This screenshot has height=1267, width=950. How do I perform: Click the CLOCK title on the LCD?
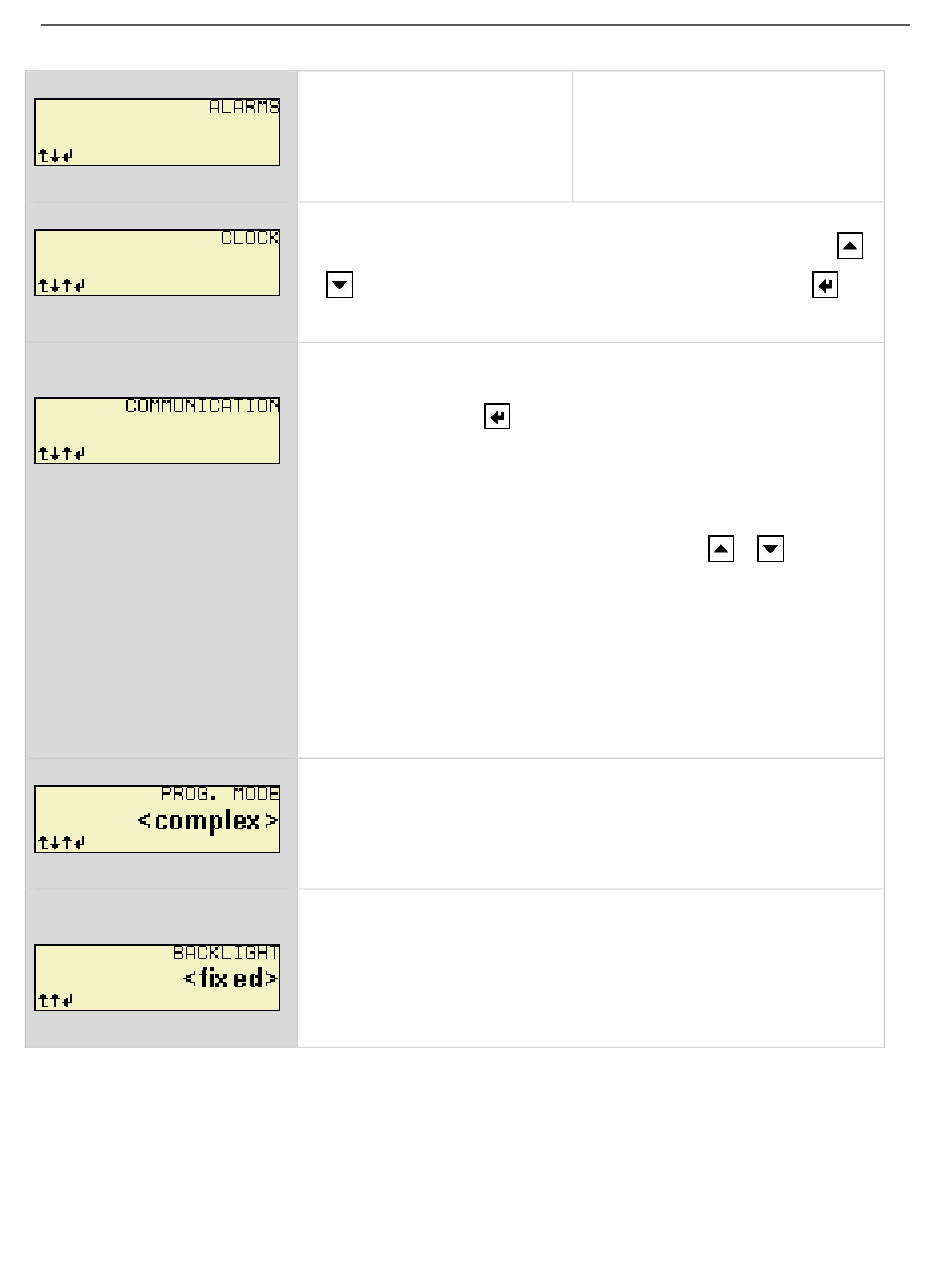tap(250, 238)
